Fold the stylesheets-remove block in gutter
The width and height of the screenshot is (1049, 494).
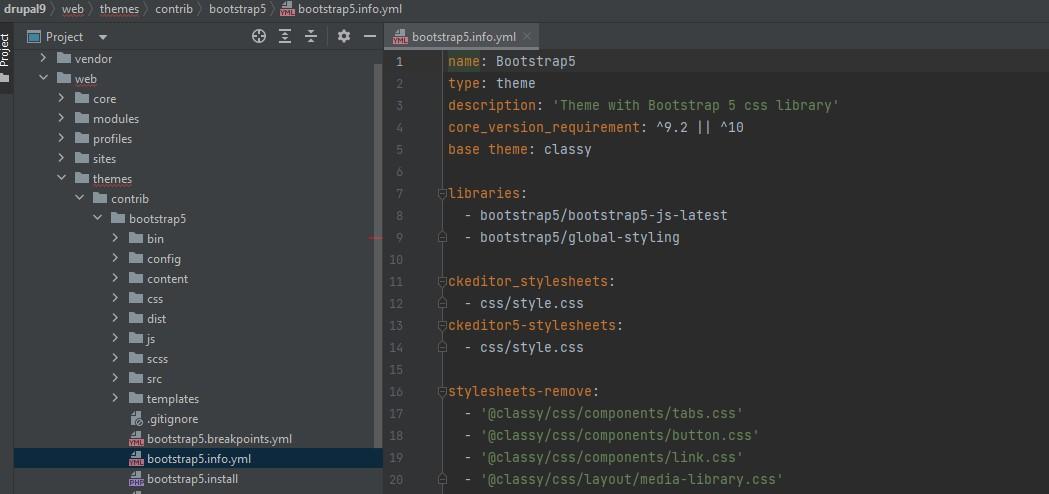click(x=442, y=392)
